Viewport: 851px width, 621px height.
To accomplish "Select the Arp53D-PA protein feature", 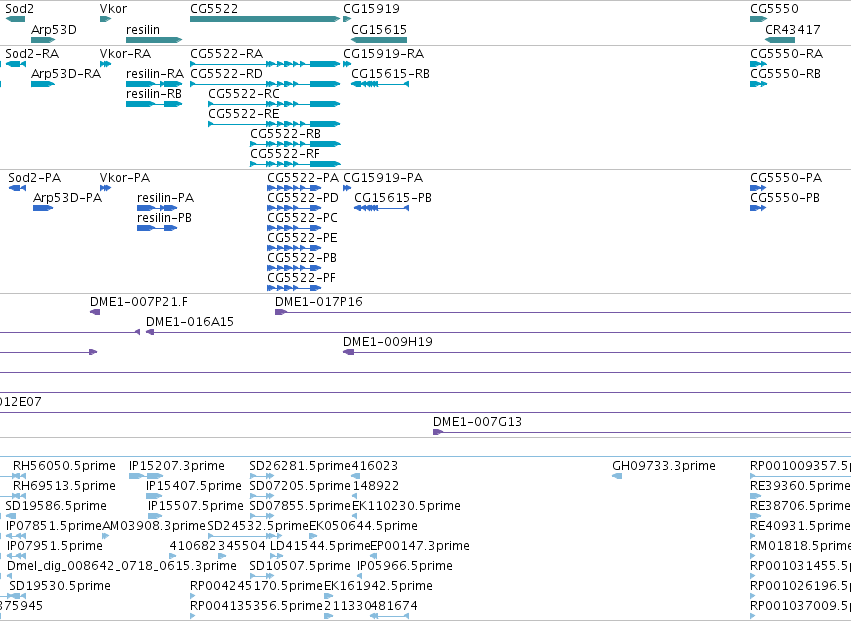I will (x=43, y=208).
